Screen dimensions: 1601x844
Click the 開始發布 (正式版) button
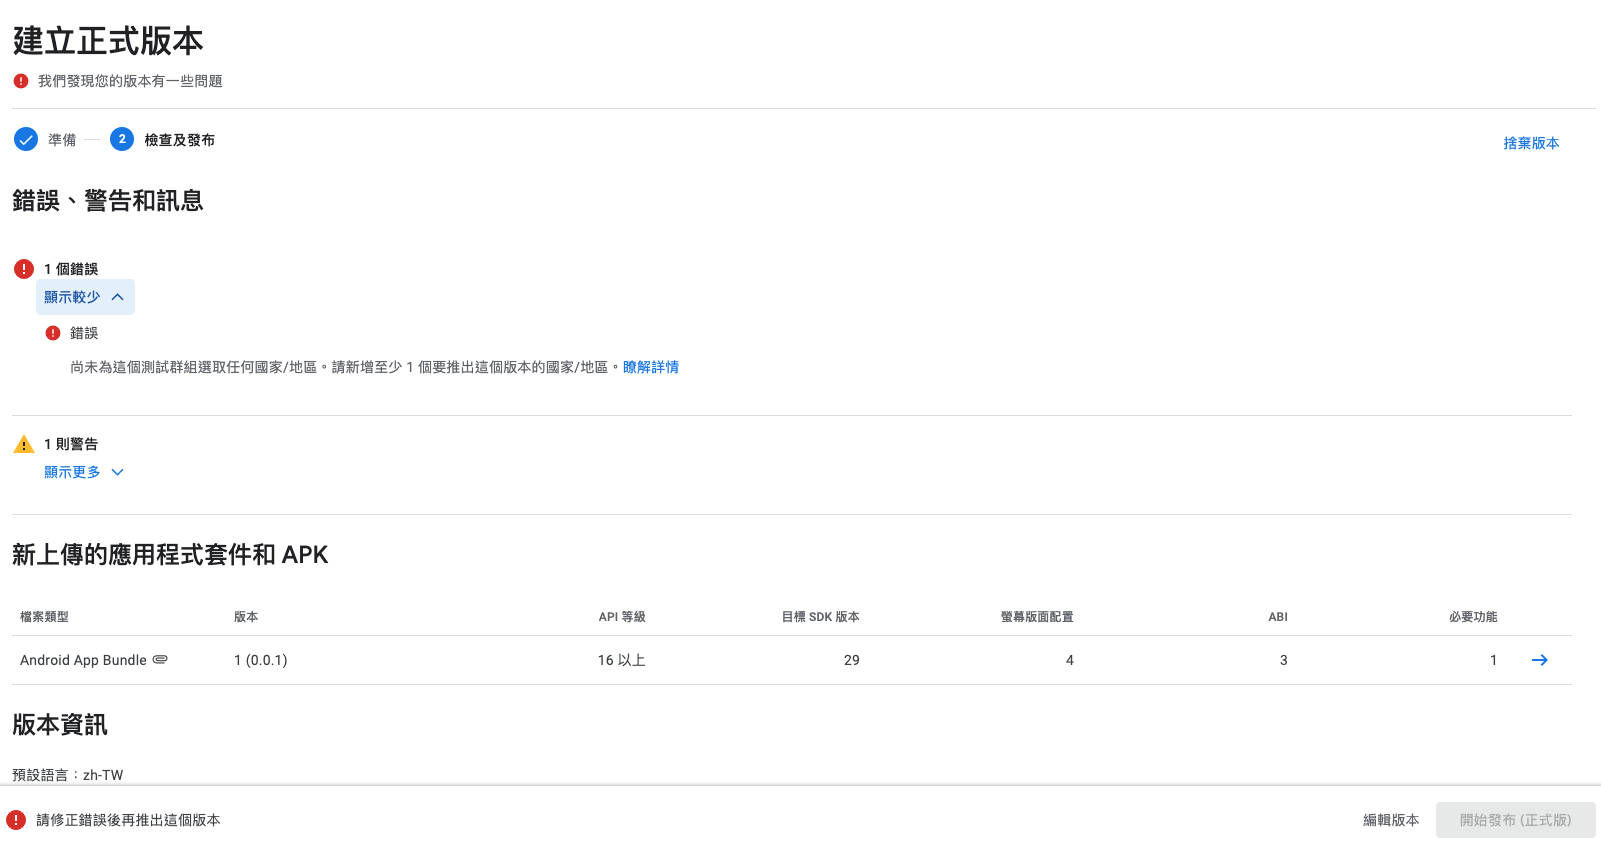point(1515,820)
